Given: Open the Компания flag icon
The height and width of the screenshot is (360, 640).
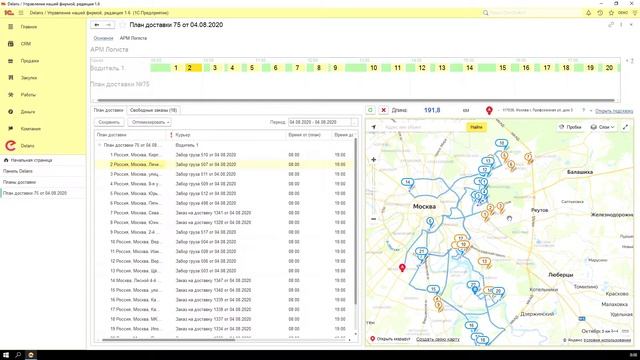Looking at the screenshot, I should click(x=11, y=129).
